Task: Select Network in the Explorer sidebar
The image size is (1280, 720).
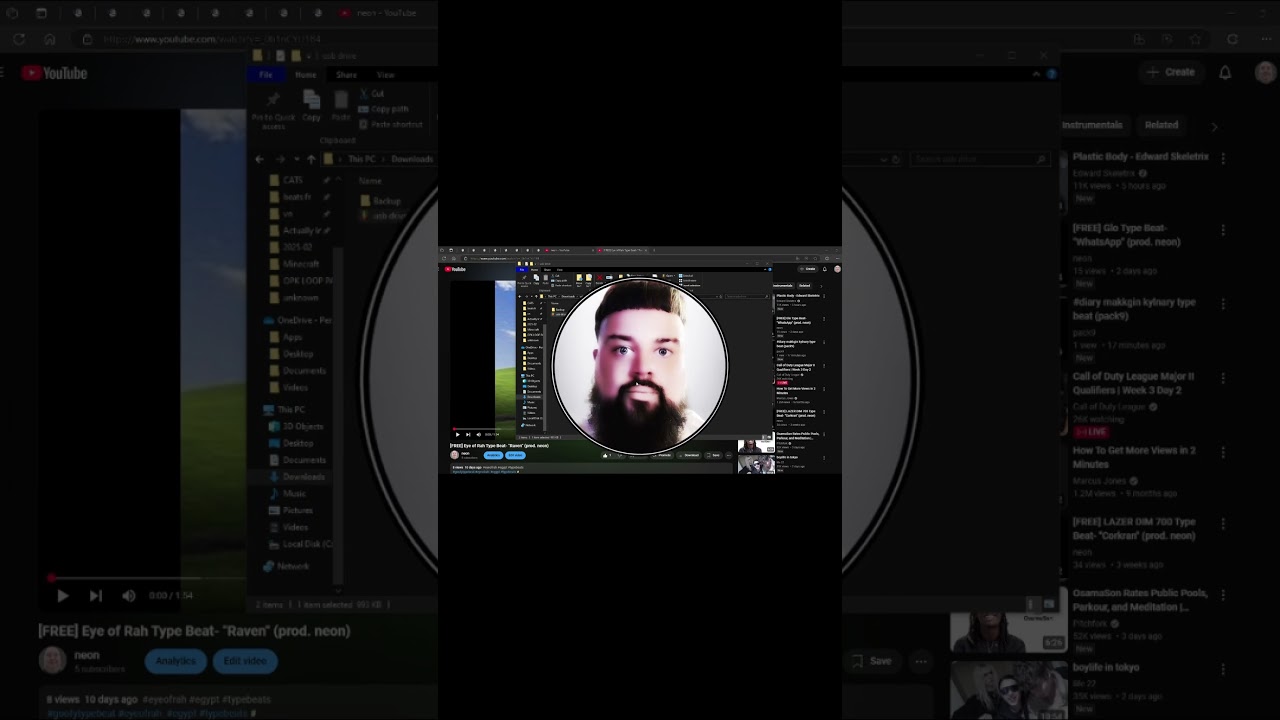Action: point(286,566)
